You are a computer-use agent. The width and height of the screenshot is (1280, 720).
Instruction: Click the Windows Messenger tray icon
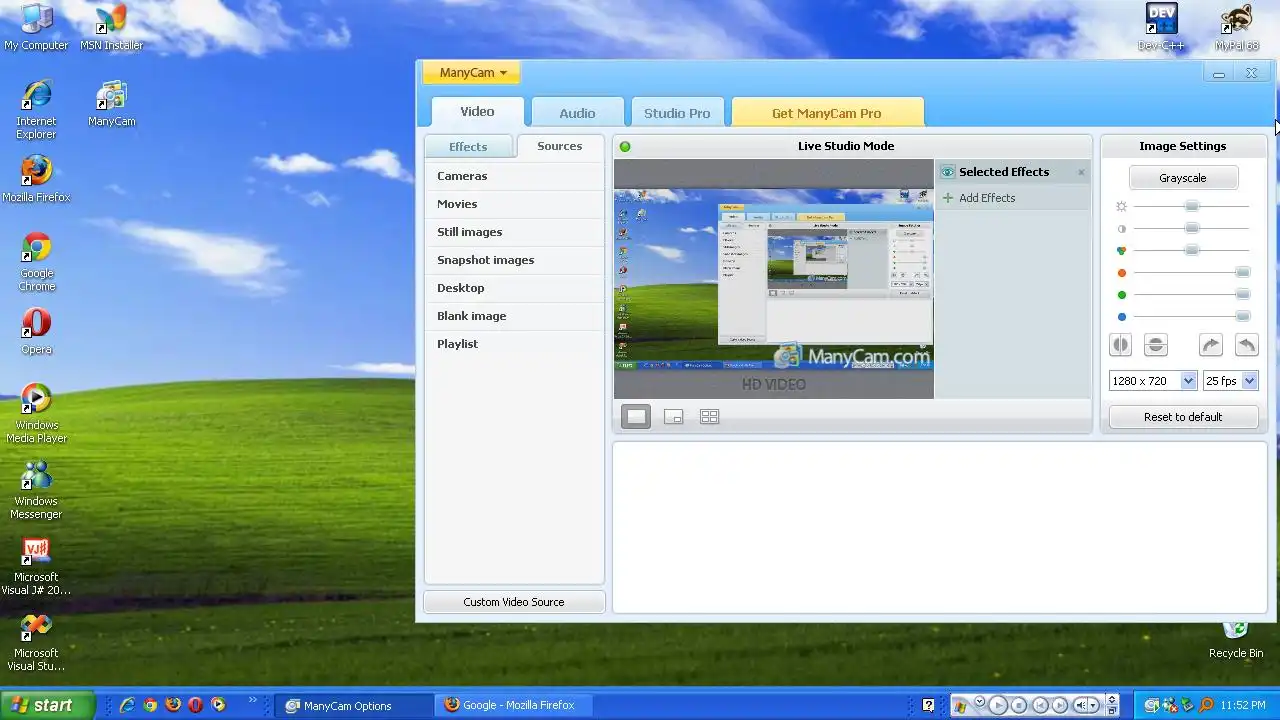pyautogui.click(x=1169, y=706)
